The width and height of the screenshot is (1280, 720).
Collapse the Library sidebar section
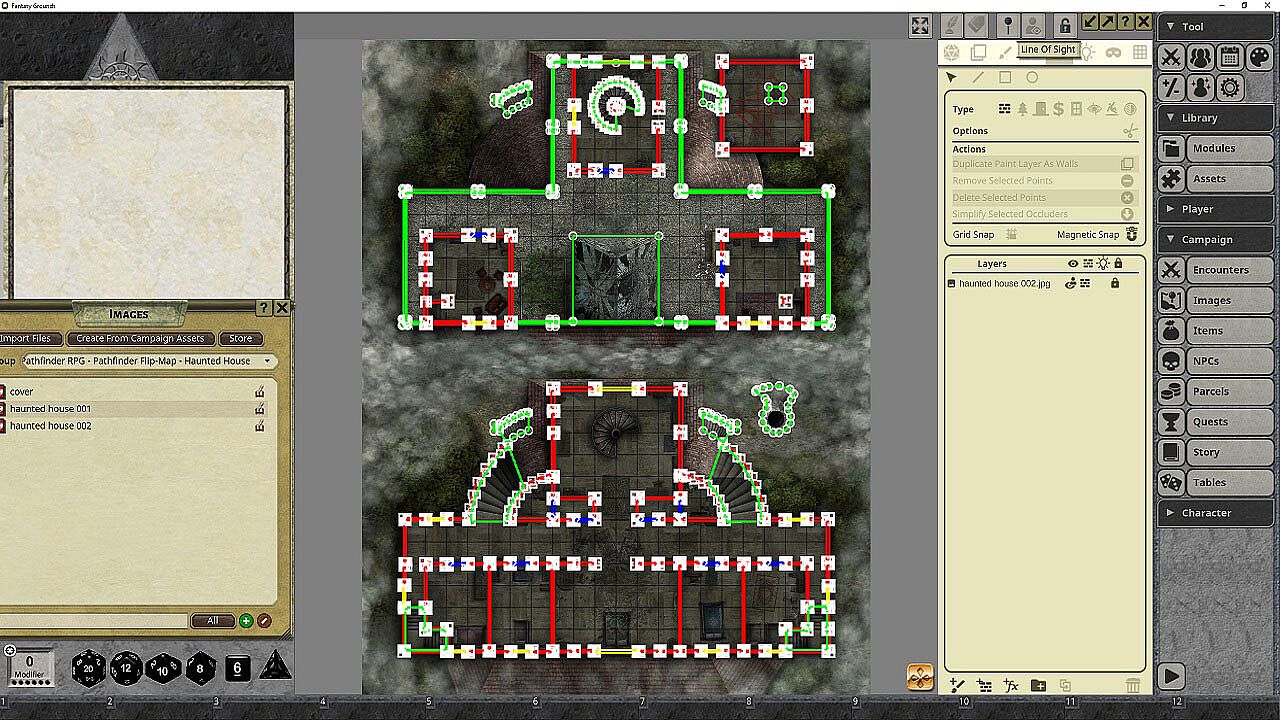pos(1218,118)
